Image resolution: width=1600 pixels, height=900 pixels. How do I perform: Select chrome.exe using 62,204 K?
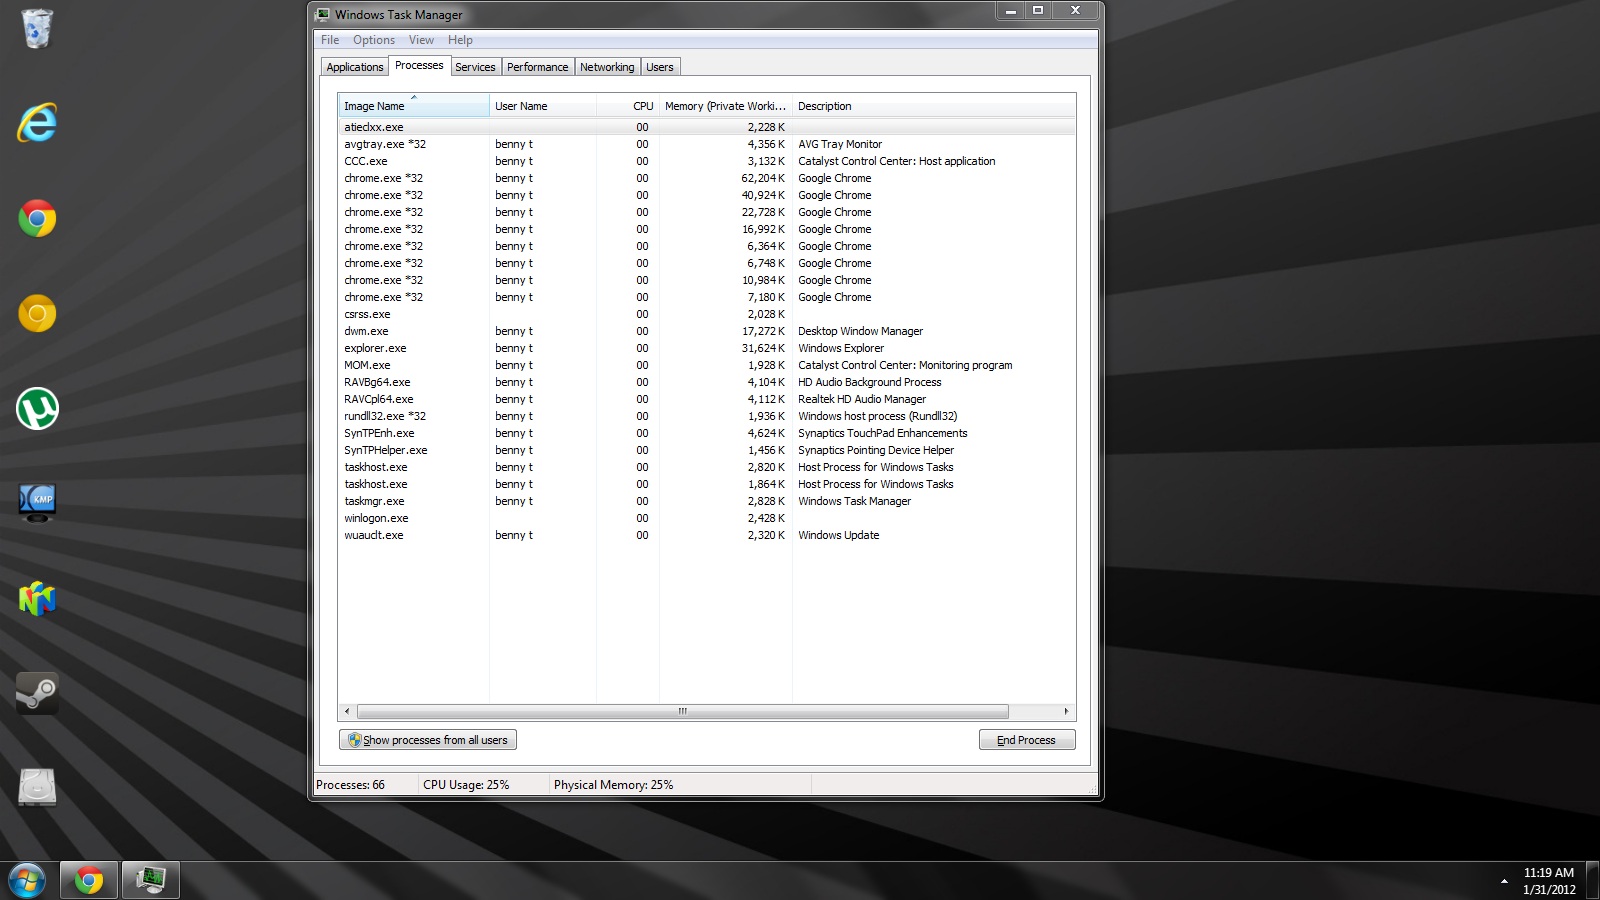(x=707, y=178)
